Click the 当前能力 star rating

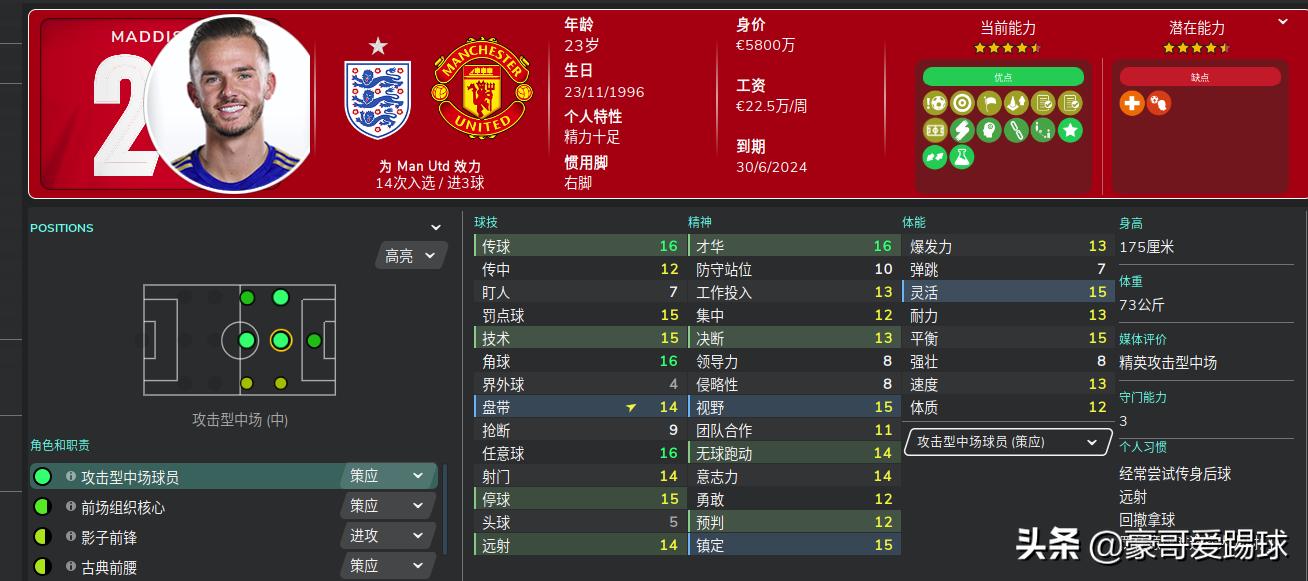pos(1006,45)
